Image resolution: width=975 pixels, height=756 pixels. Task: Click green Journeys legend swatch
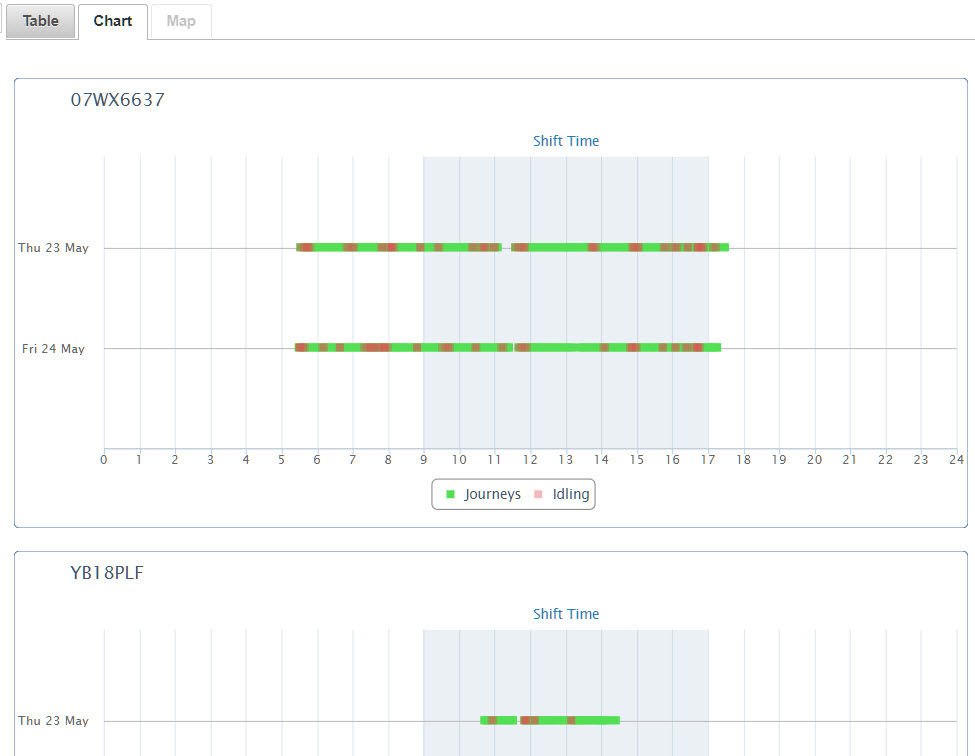pyautogui.click(x=451, y=494)
